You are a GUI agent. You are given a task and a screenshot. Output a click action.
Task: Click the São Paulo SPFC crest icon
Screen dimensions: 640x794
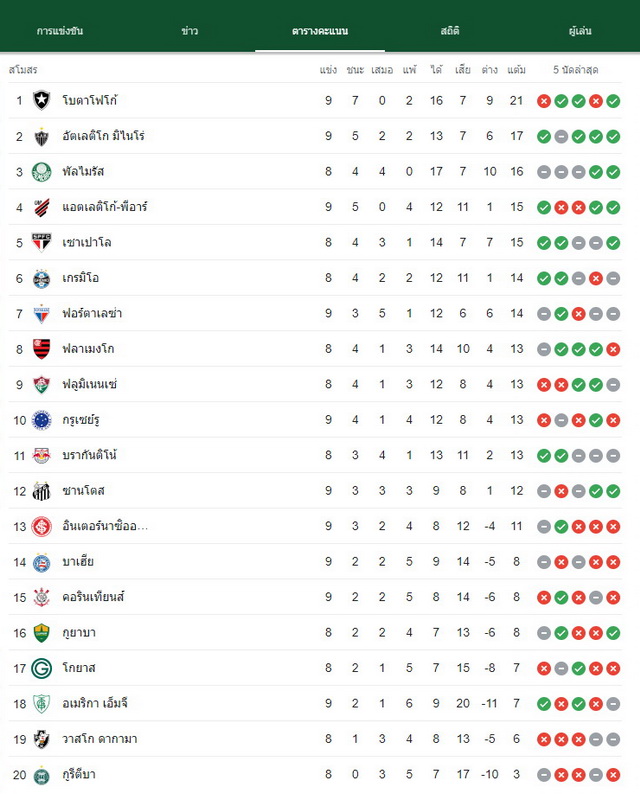click(42, 243)
